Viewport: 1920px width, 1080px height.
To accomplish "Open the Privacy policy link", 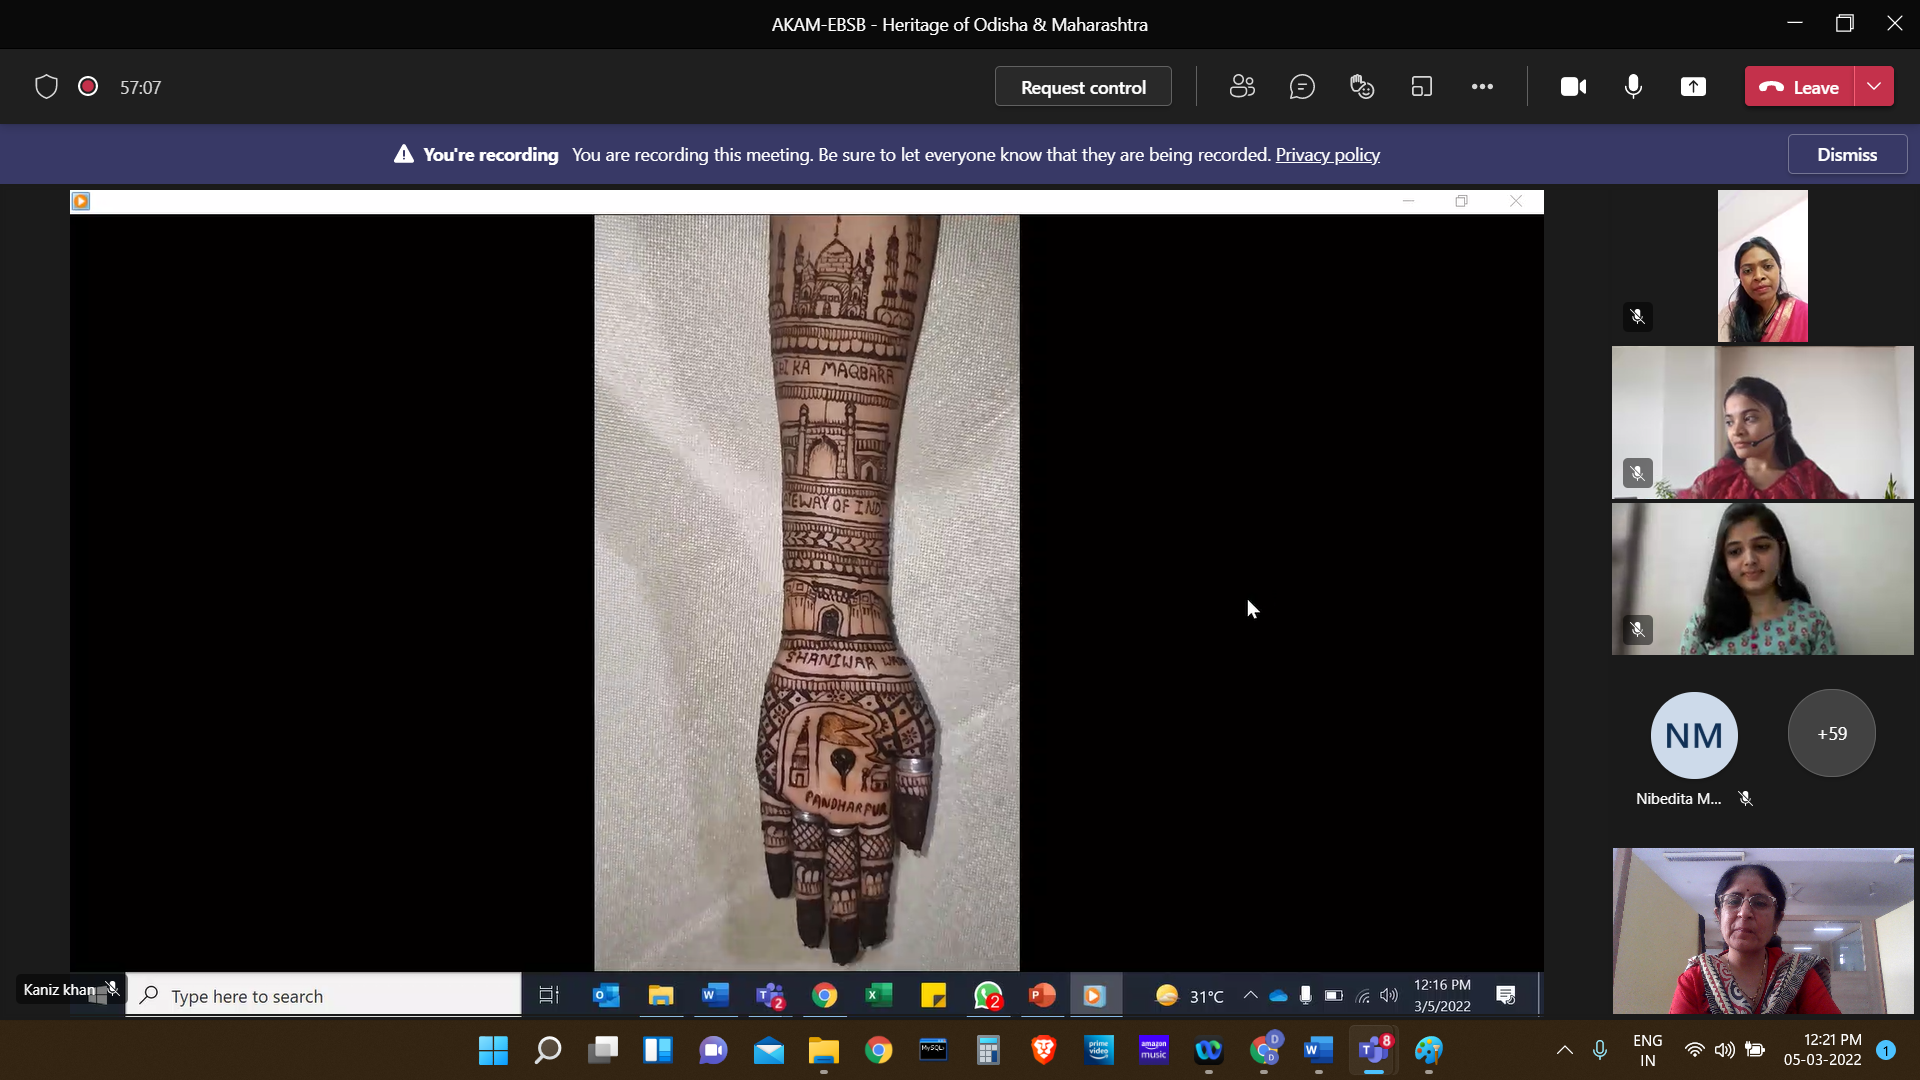I will 1327,155.
